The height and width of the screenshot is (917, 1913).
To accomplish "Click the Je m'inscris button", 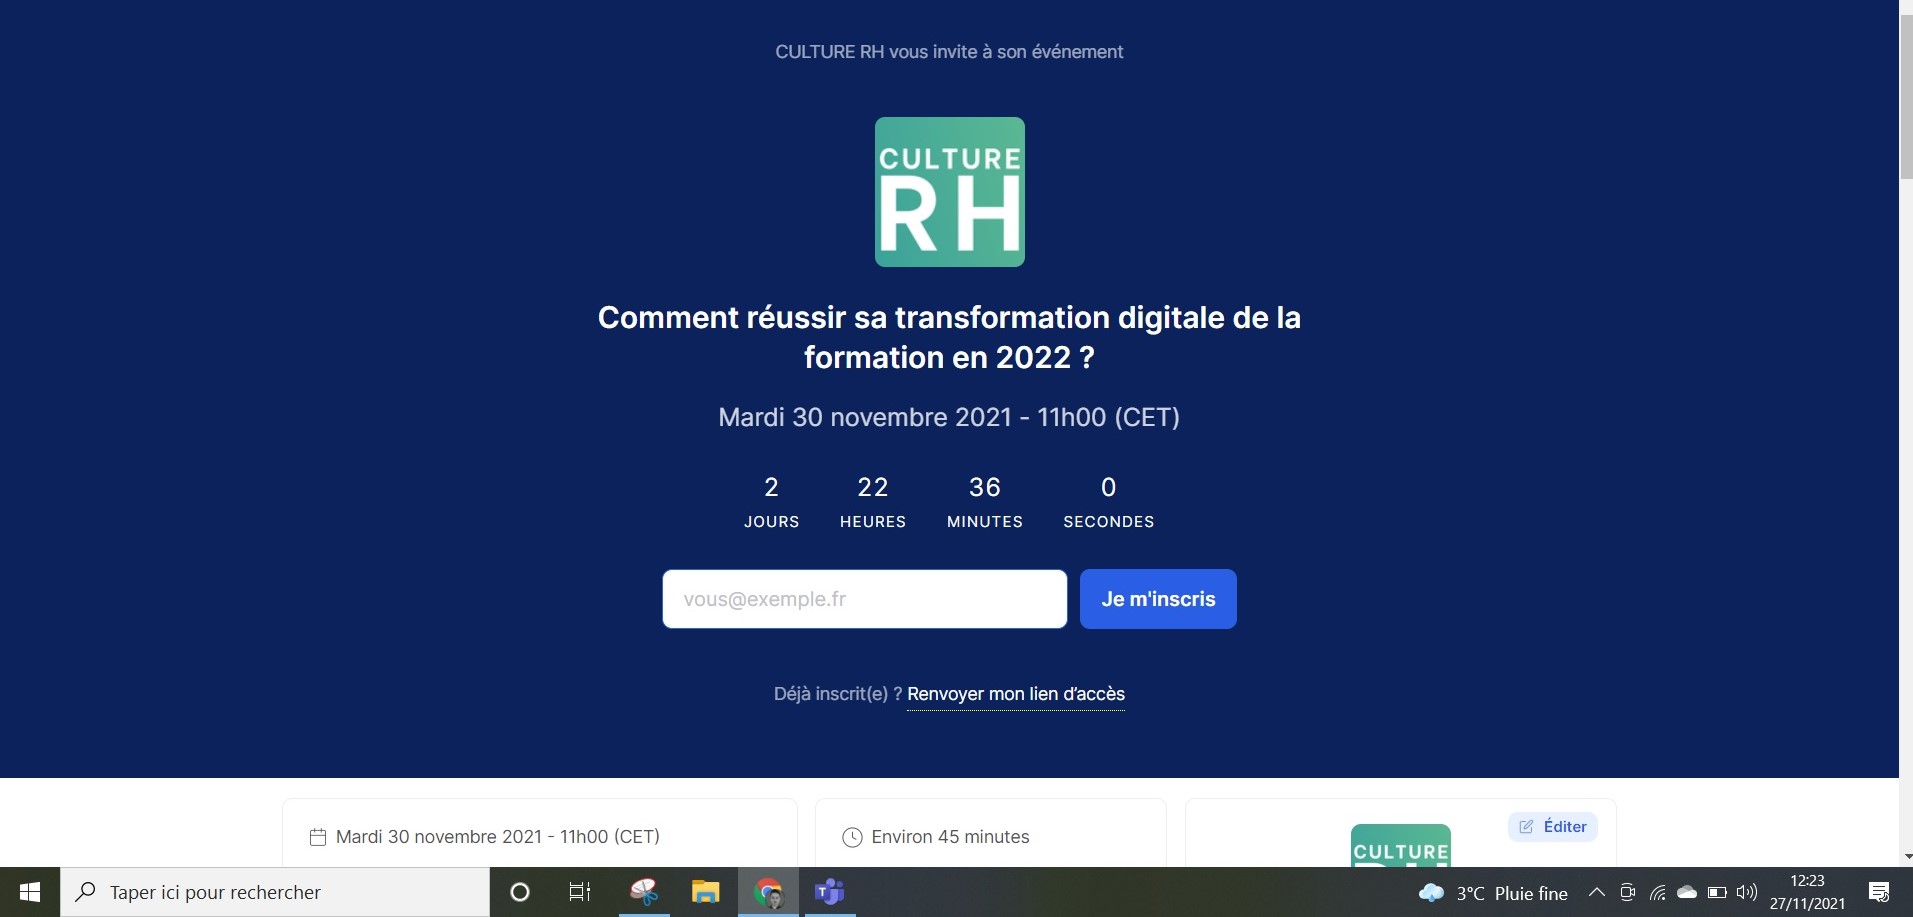I will click(x=1158, y=599).
